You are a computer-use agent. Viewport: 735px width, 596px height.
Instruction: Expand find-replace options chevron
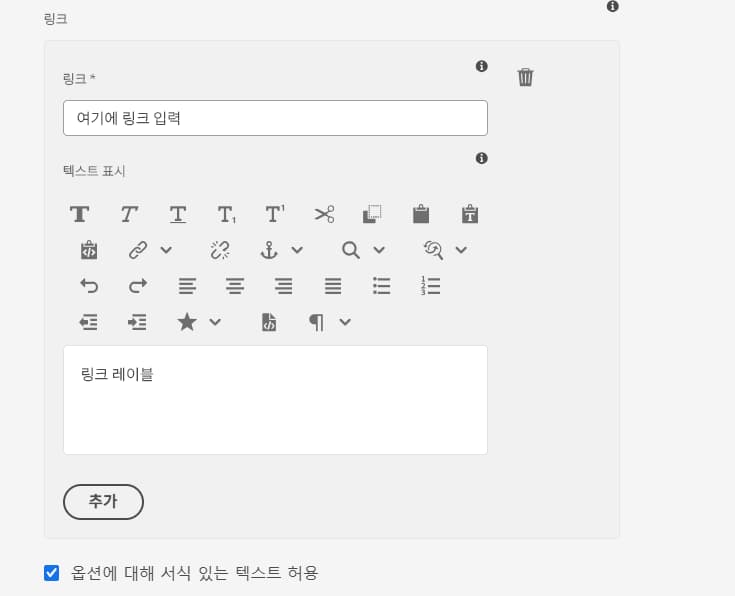click(x=461, y=250)
